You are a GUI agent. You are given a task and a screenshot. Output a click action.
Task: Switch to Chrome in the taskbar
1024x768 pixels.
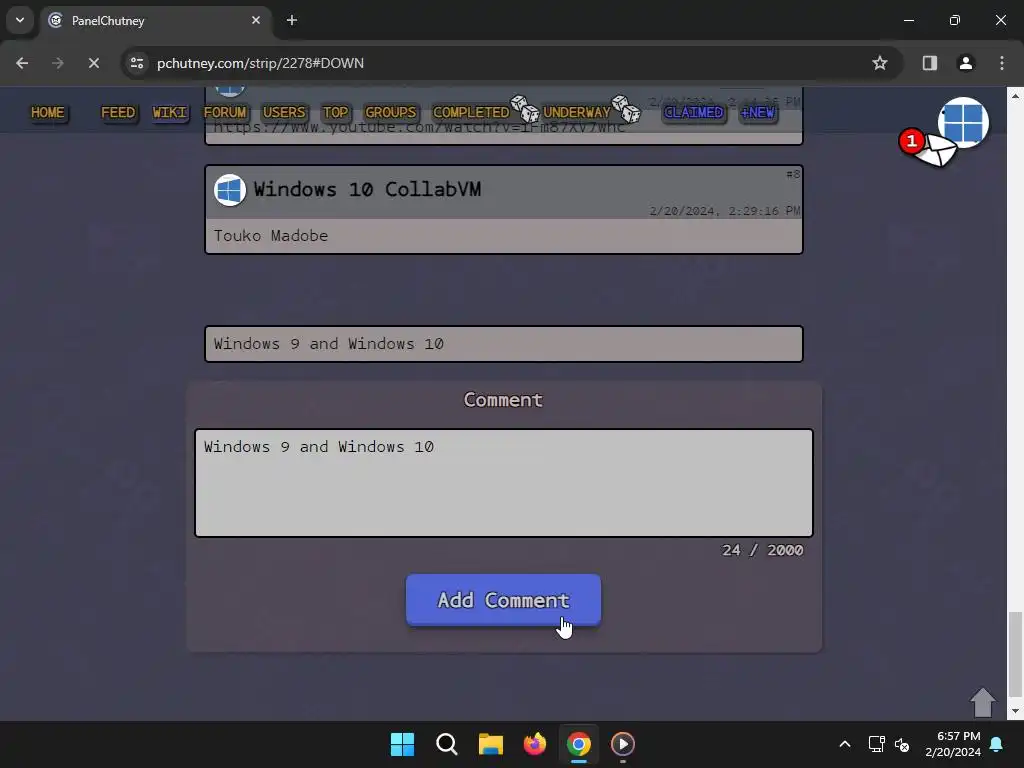[579, 744]
